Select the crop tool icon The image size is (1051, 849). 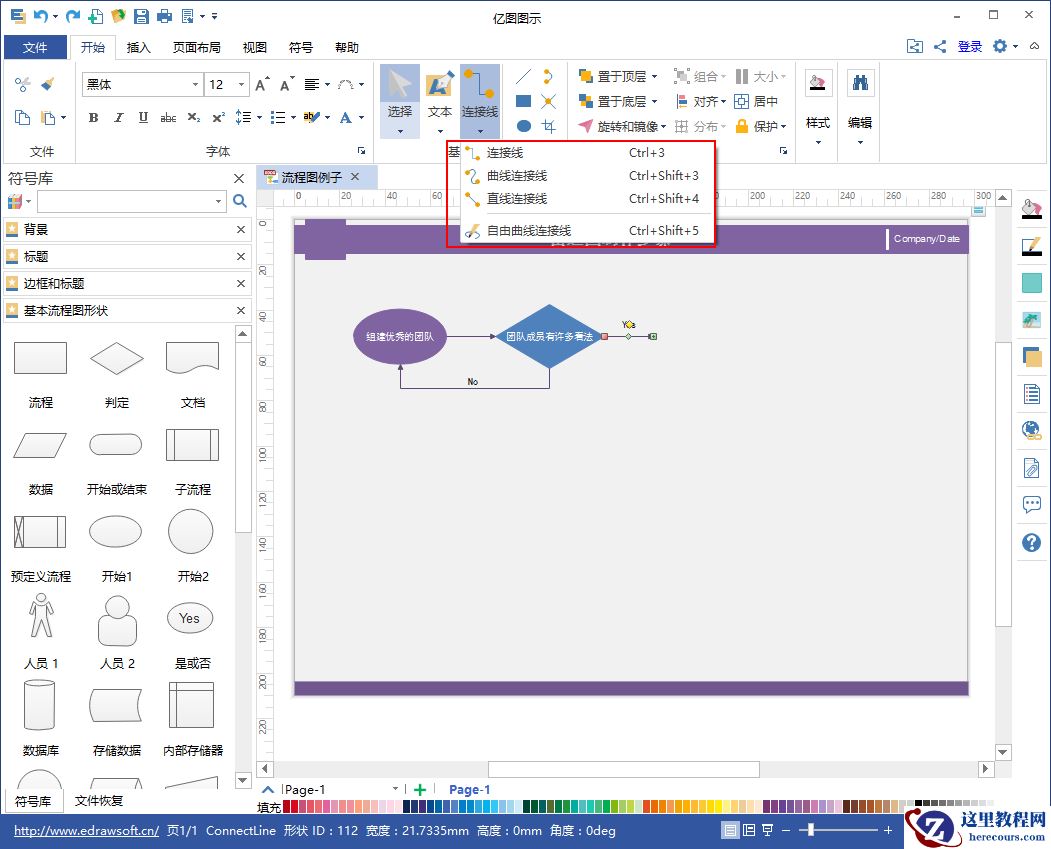point(549,126)
